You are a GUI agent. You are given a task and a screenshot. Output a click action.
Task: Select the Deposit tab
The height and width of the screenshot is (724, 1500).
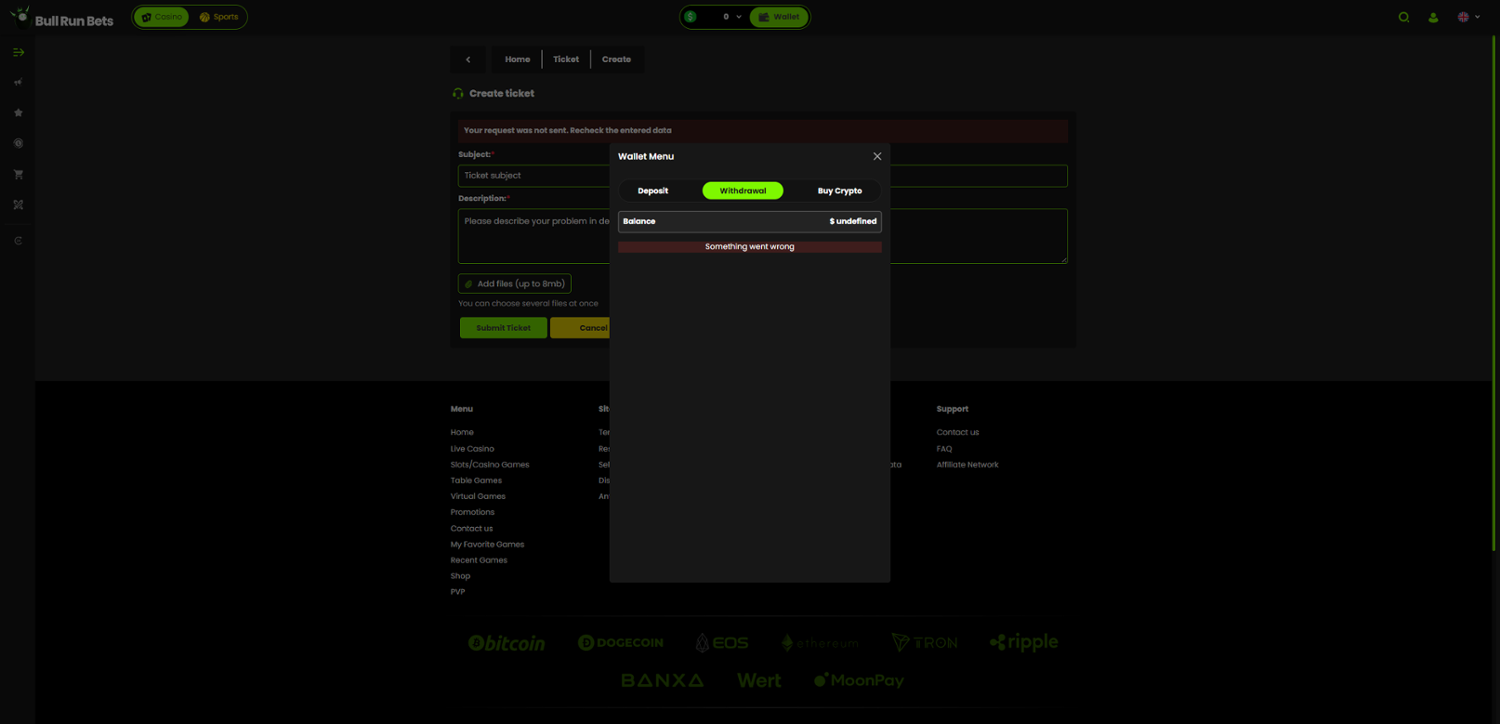tap(653, 191)
